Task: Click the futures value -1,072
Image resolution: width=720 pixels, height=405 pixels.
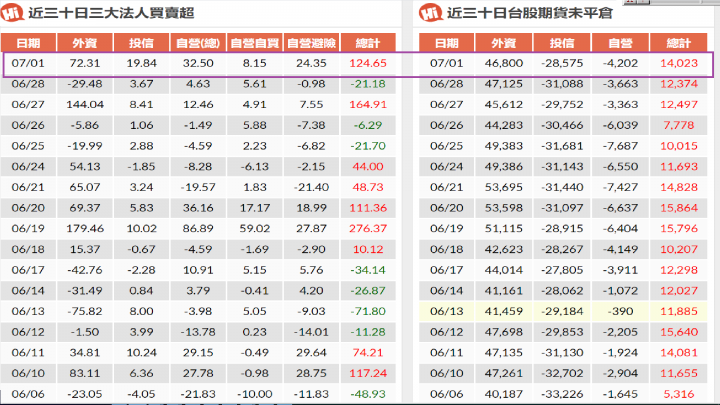Action: pyautogui.click(x=620, y=291)
